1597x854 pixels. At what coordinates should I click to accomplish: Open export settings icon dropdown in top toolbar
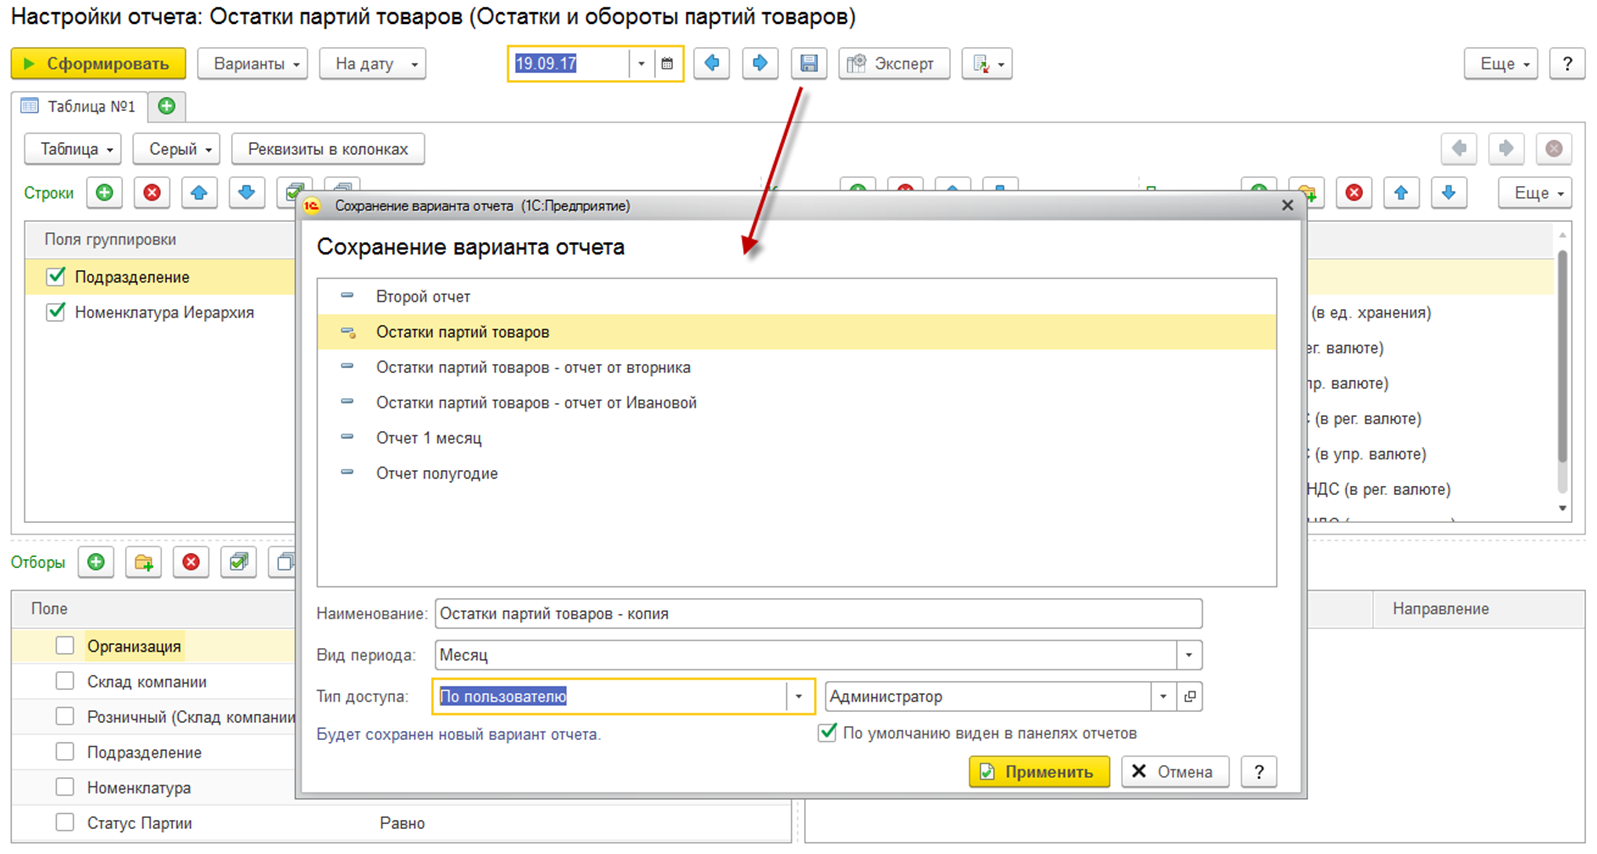pos(987,64)
